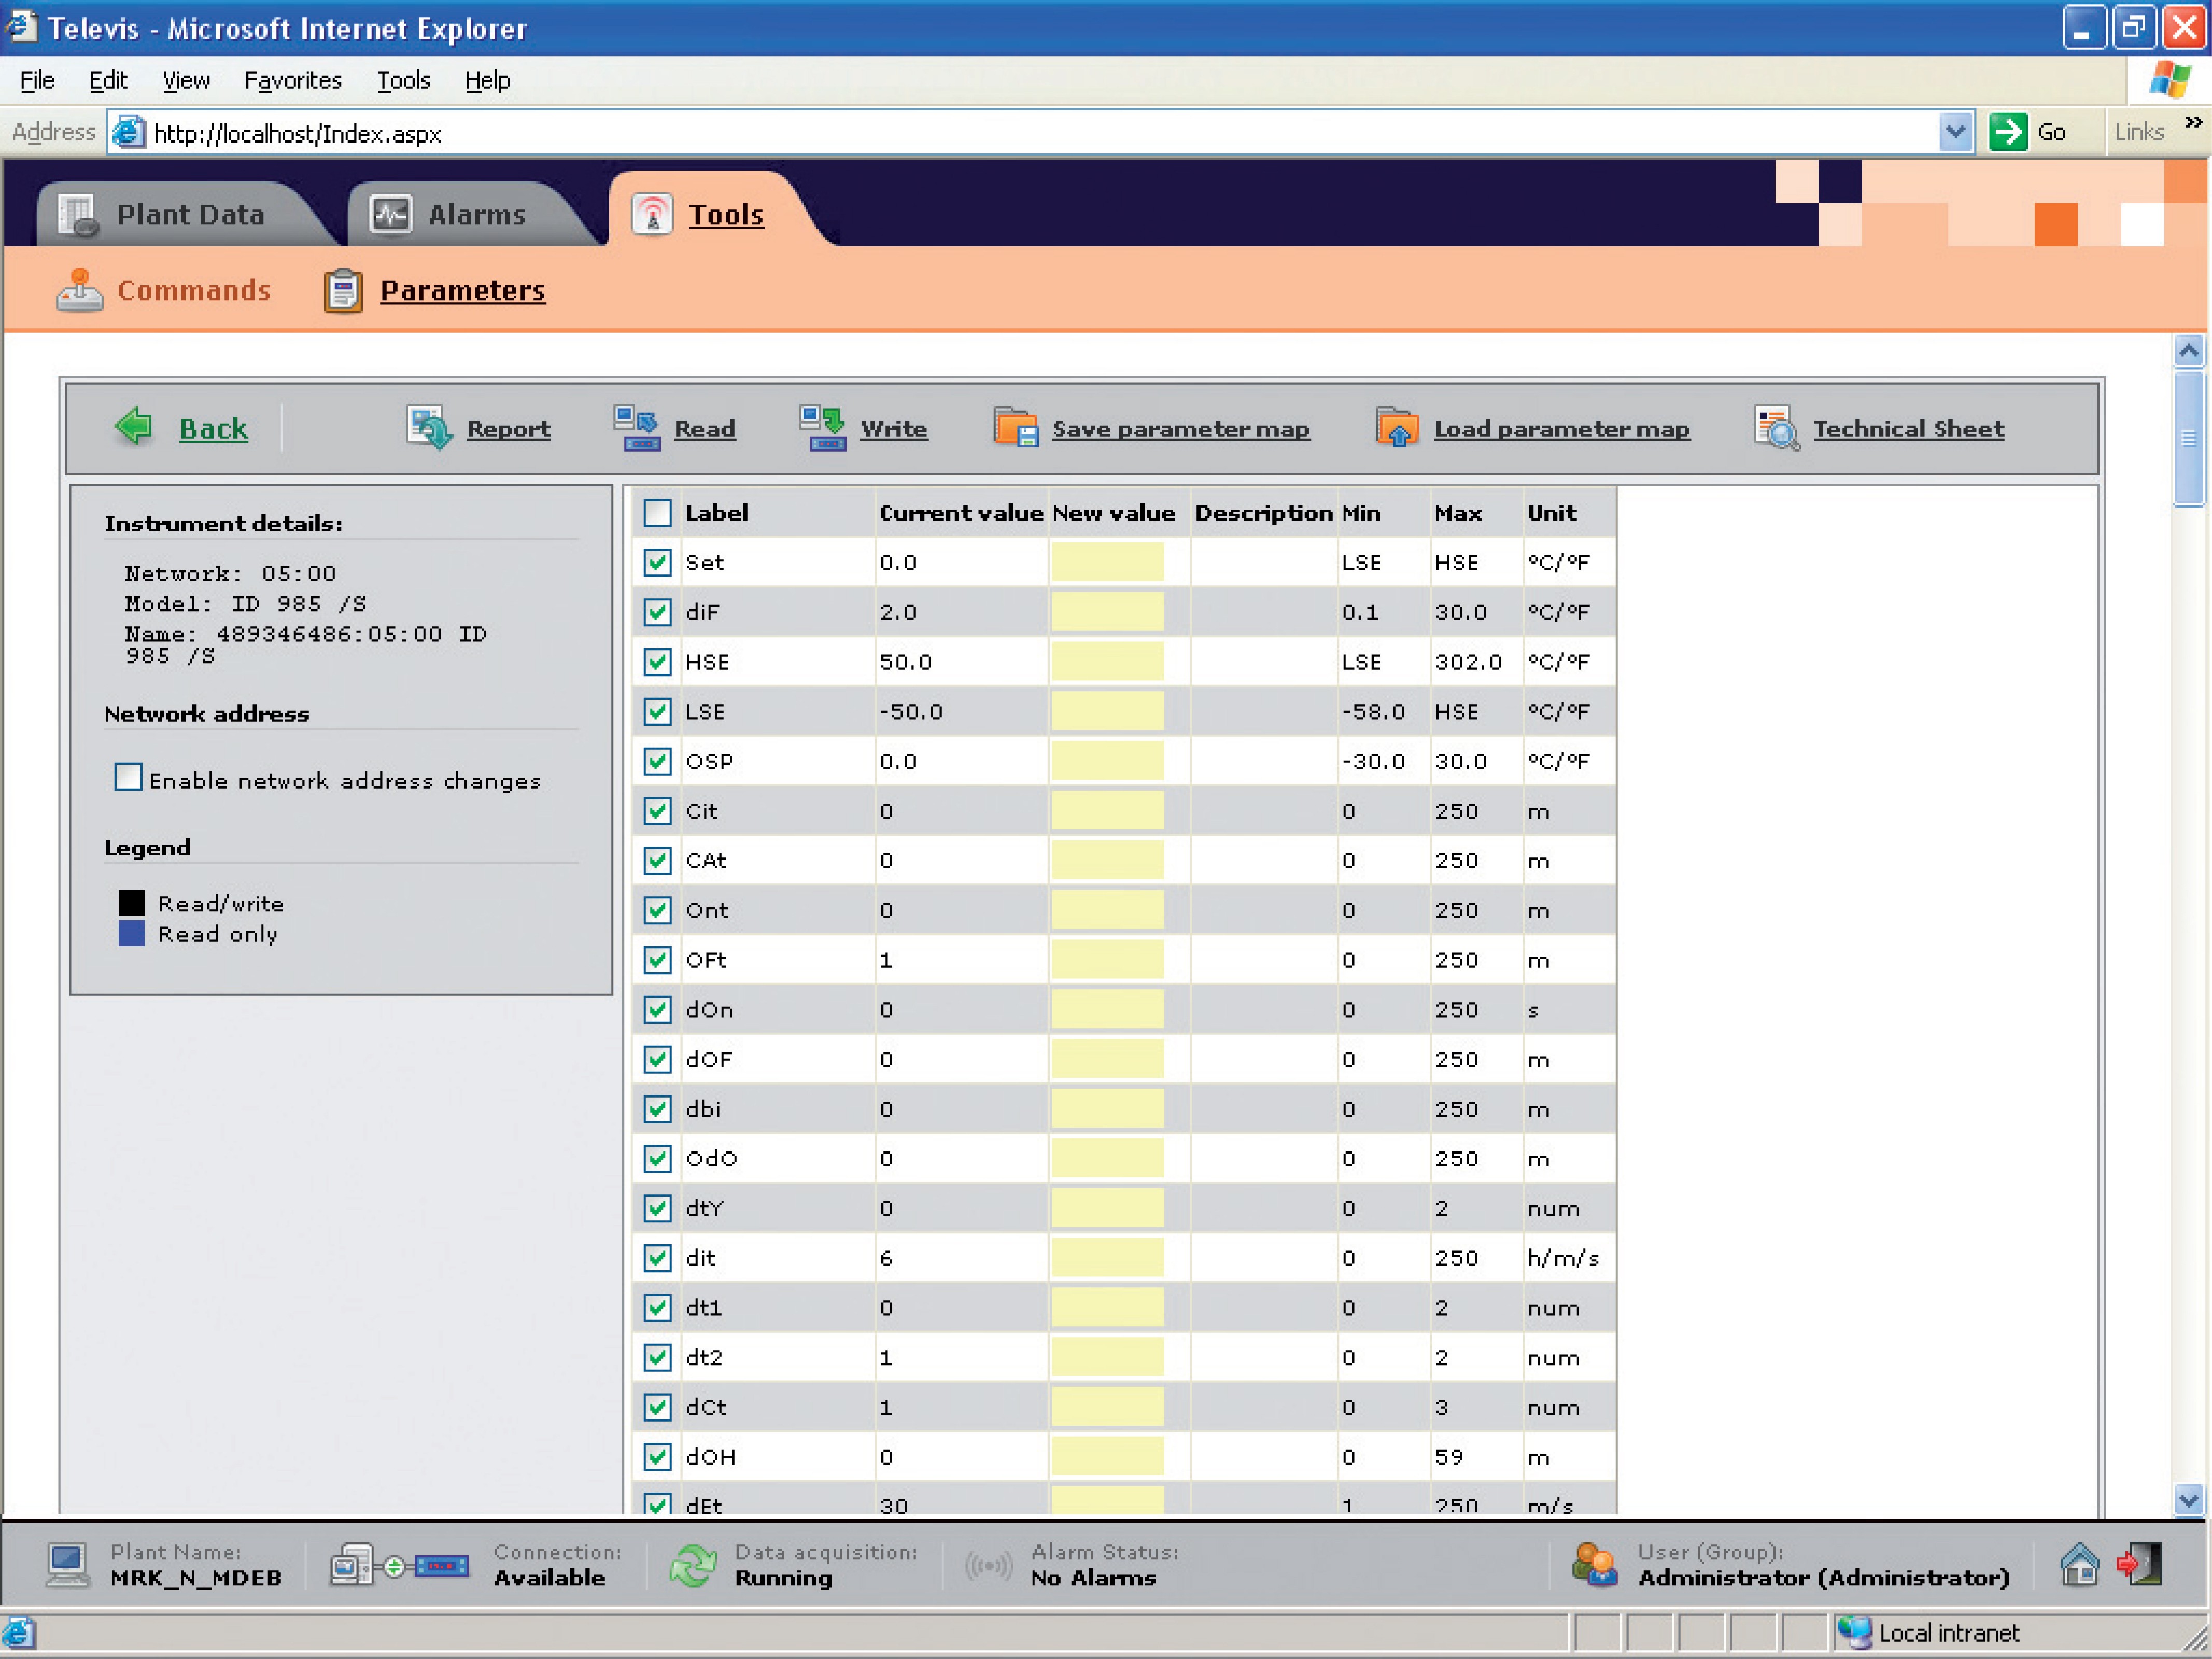Uncheck the Set parameter checkbox
The width and height of the screenshot is (2212, 1659).
click(657, 563)
